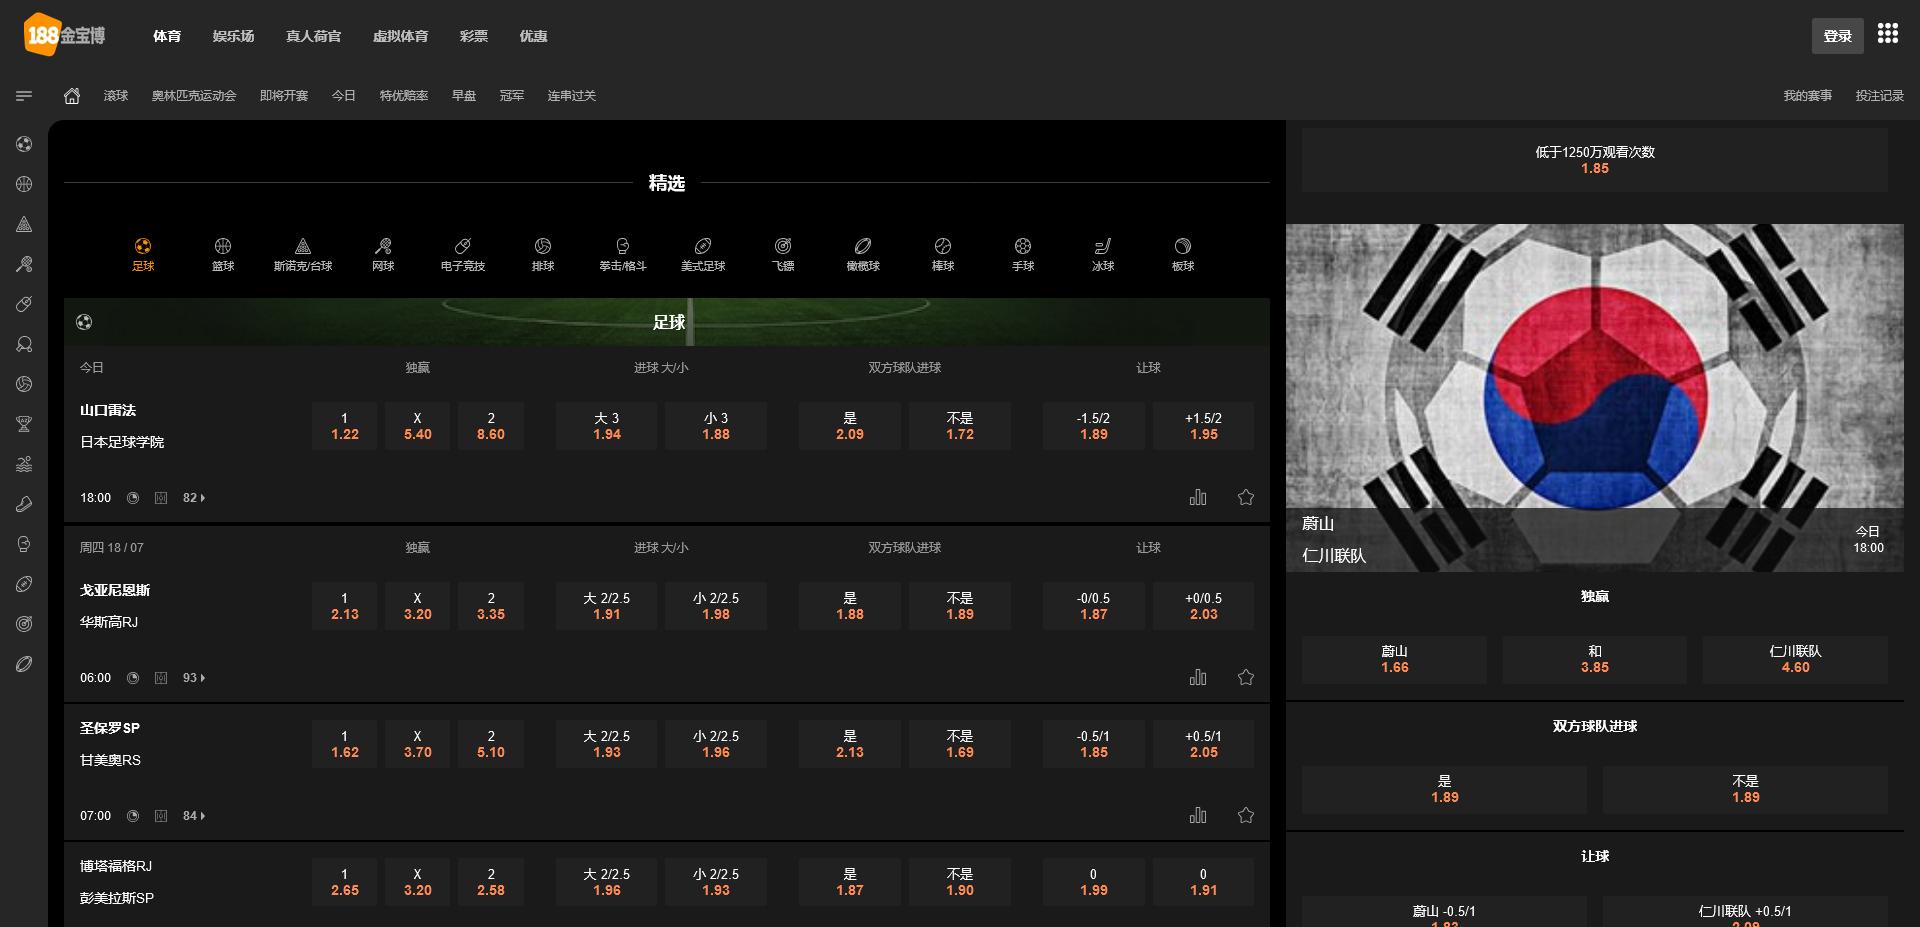
Task: Toggle the clock icon on the 07:00 match
Action: click(133, 816)
